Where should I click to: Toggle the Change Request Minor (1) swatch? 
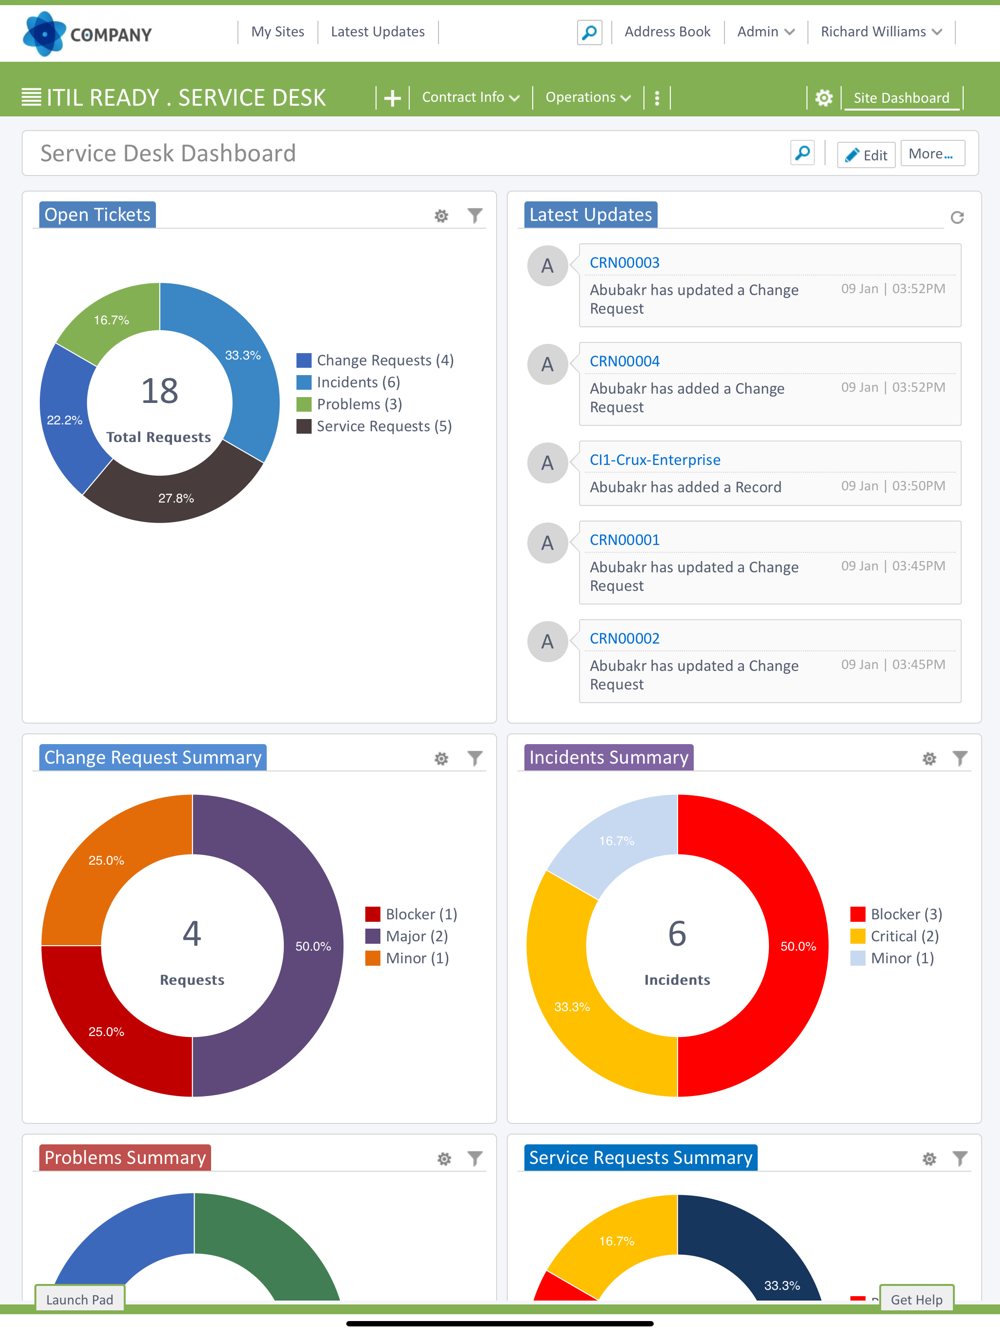tap(373, 958)
